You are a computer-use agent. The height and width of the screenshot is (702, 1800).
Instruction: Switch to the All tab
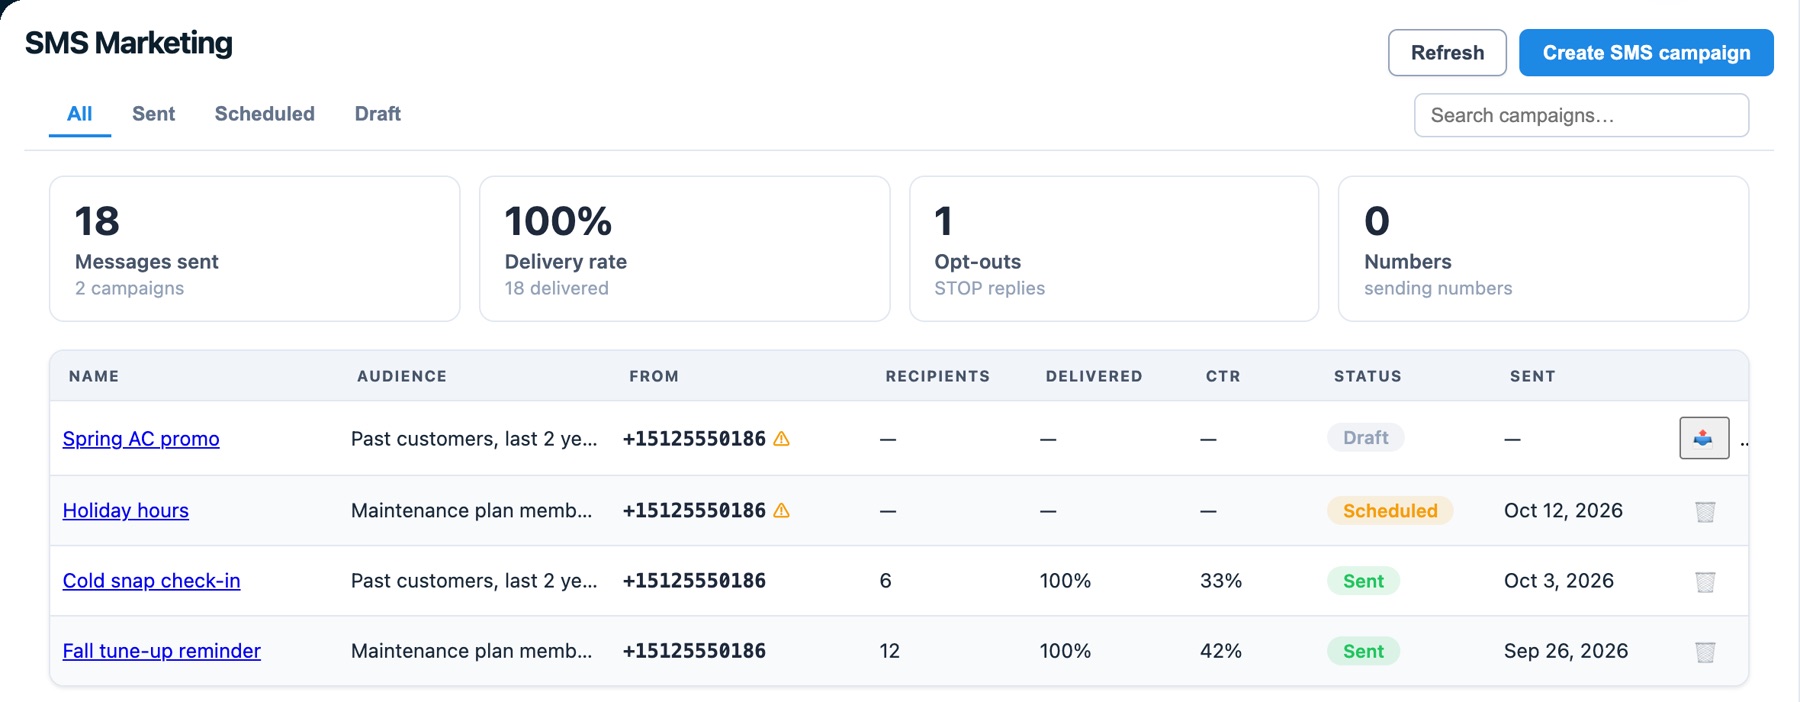(x=80, y=114)
